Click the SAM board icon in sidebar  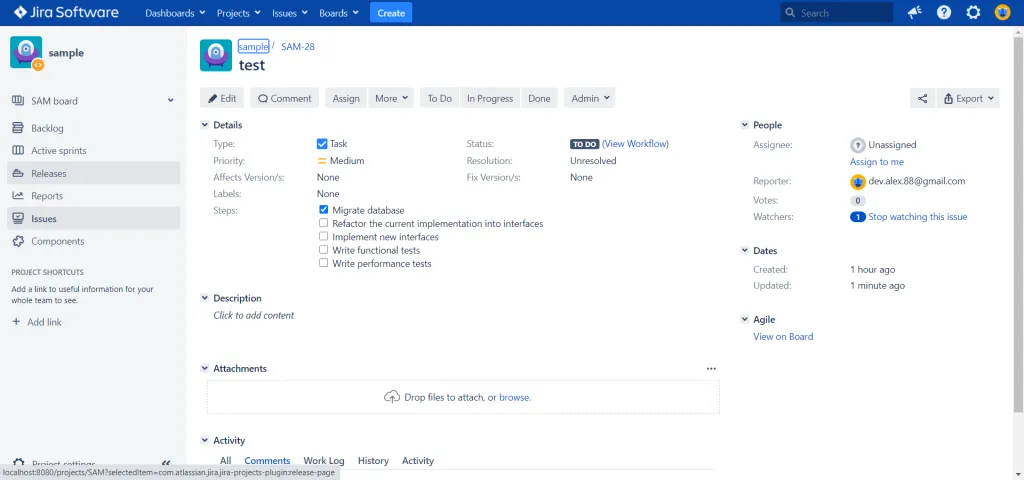tap(18, 101)
